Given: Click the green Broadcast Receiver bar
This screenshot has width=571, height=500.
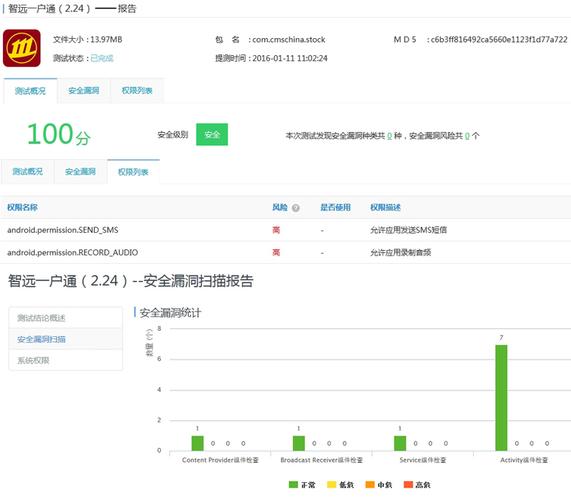Looking at the screenshot, I should coord(299,443).
